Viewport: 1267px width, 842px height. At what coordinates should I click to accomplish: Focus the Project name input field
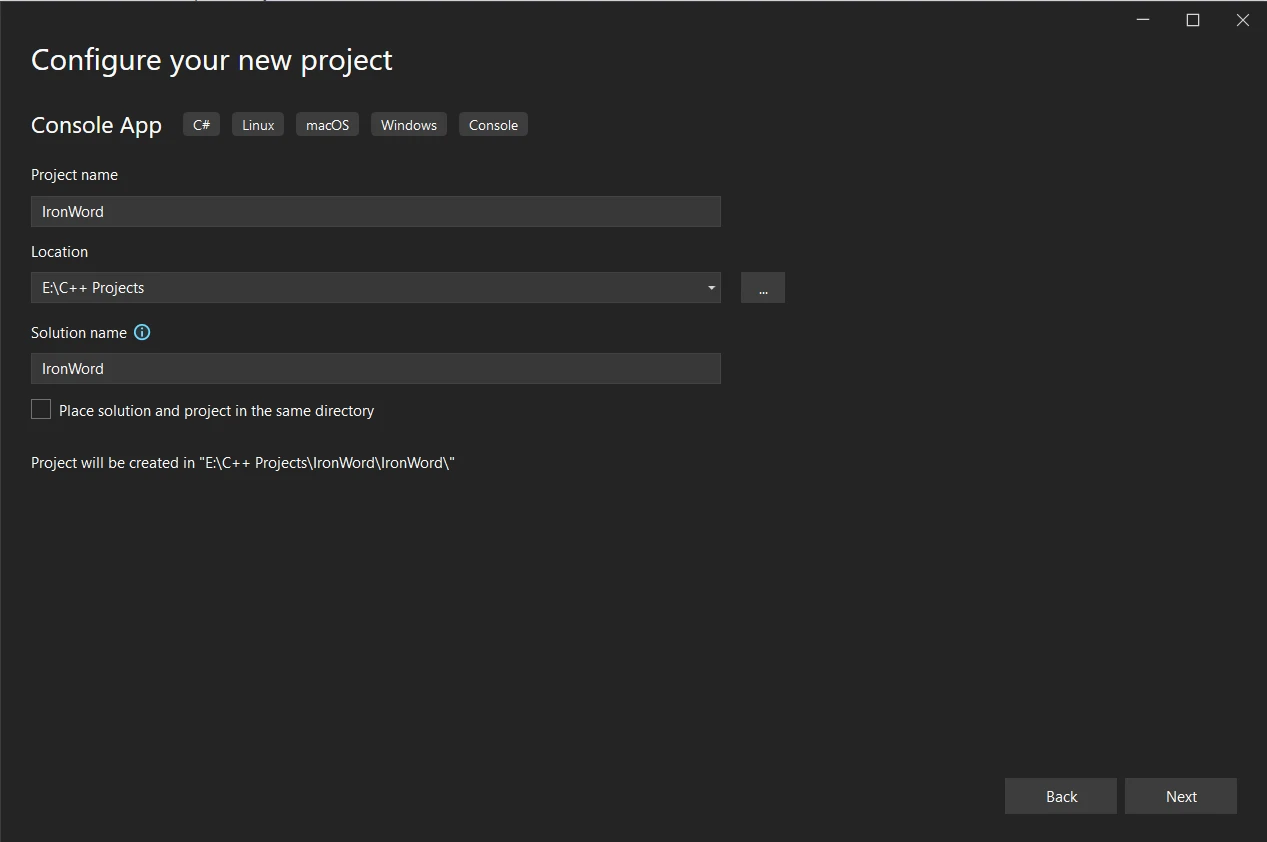[x=375, y=211]
